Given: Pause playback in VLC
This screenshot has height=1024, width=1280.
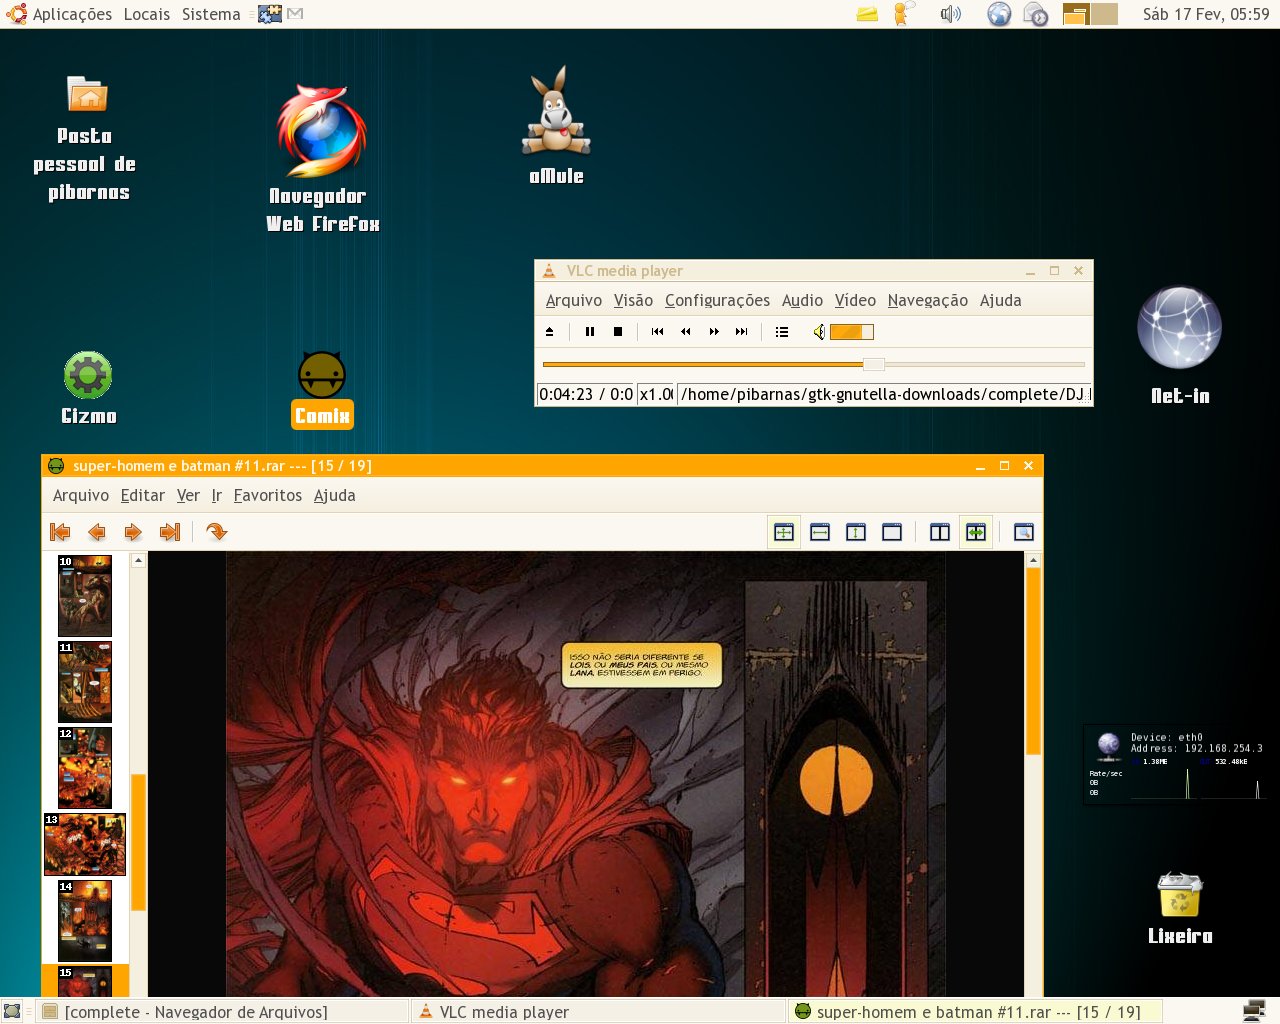Looking at the screenshot, I should click(590, 332).
